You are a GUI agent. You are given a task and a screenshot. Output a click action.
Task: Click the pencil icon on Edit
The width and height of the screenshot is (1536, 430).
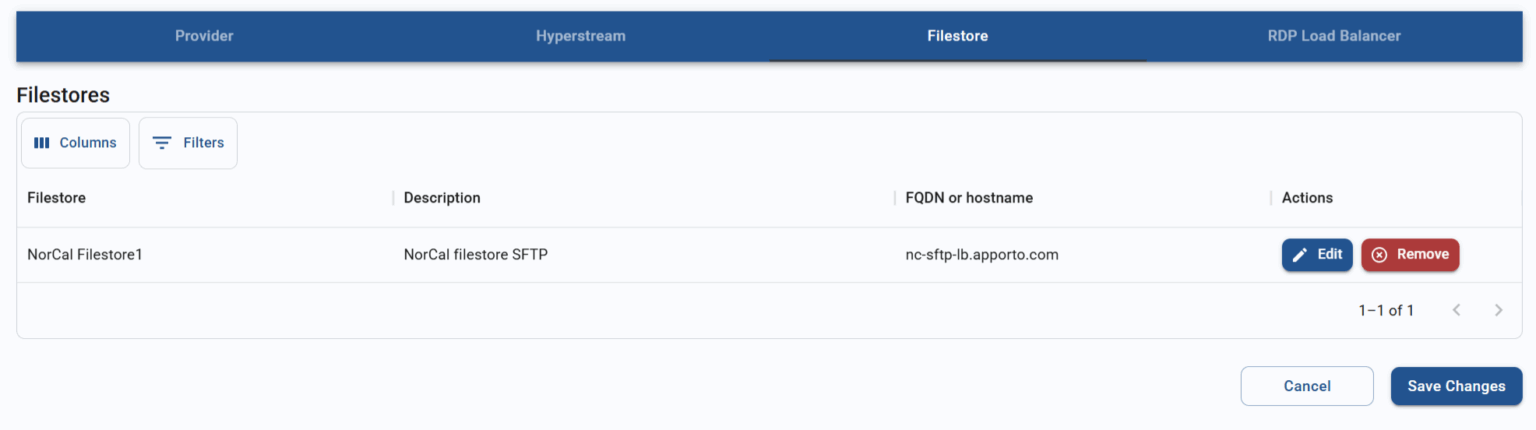pos(1300,255)
